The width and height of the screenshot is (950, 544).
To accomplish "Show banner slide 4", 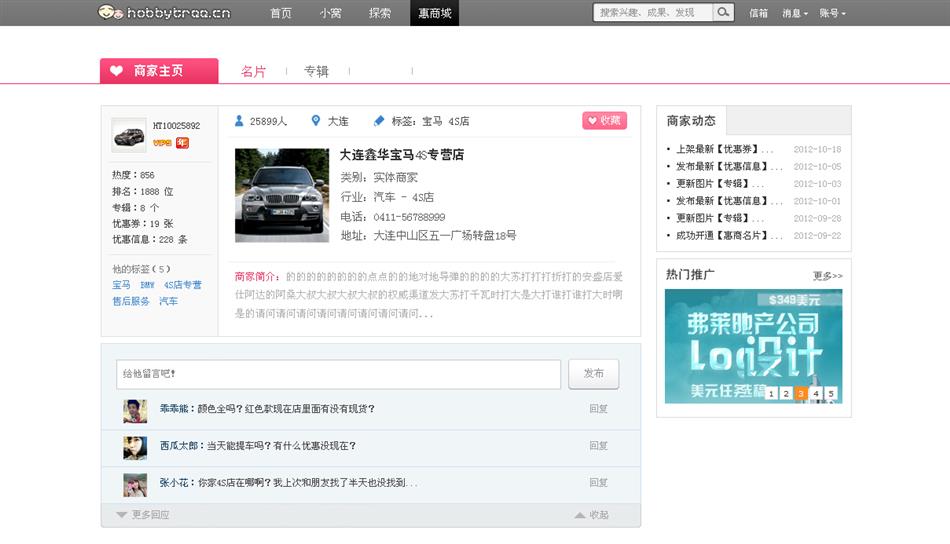I will 816,393.
